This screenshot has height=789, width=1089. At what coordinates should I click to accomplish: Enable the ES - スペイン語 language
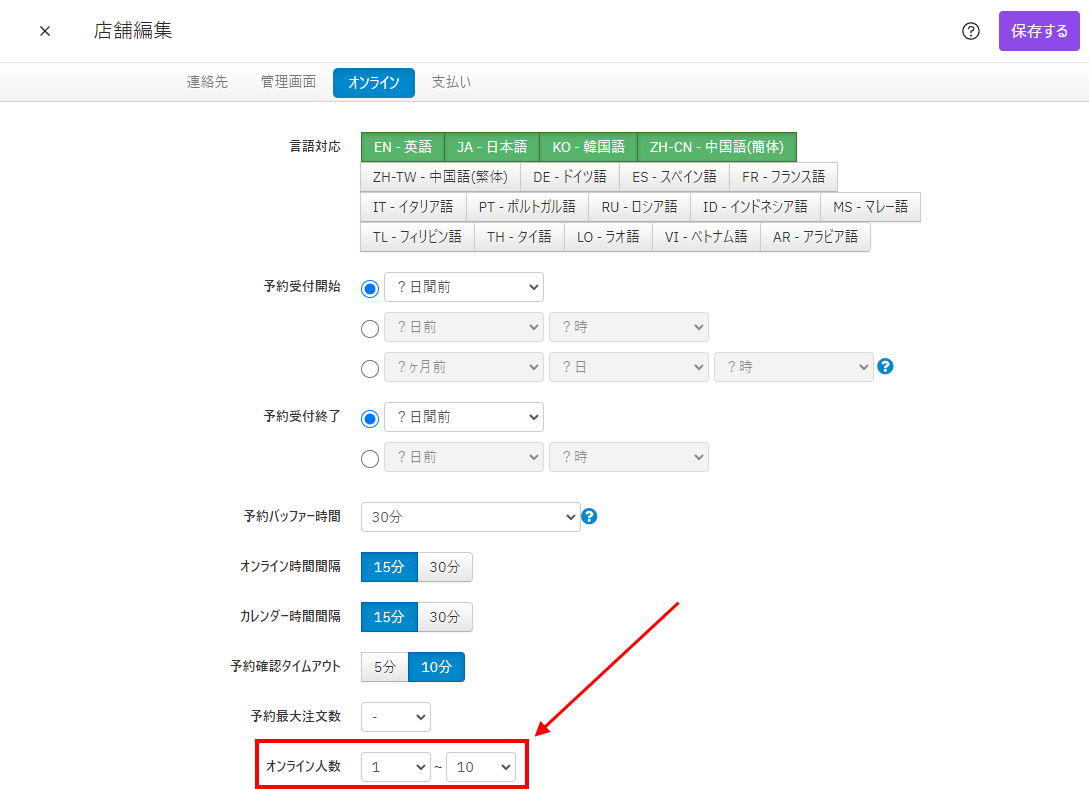pos(674,177)
